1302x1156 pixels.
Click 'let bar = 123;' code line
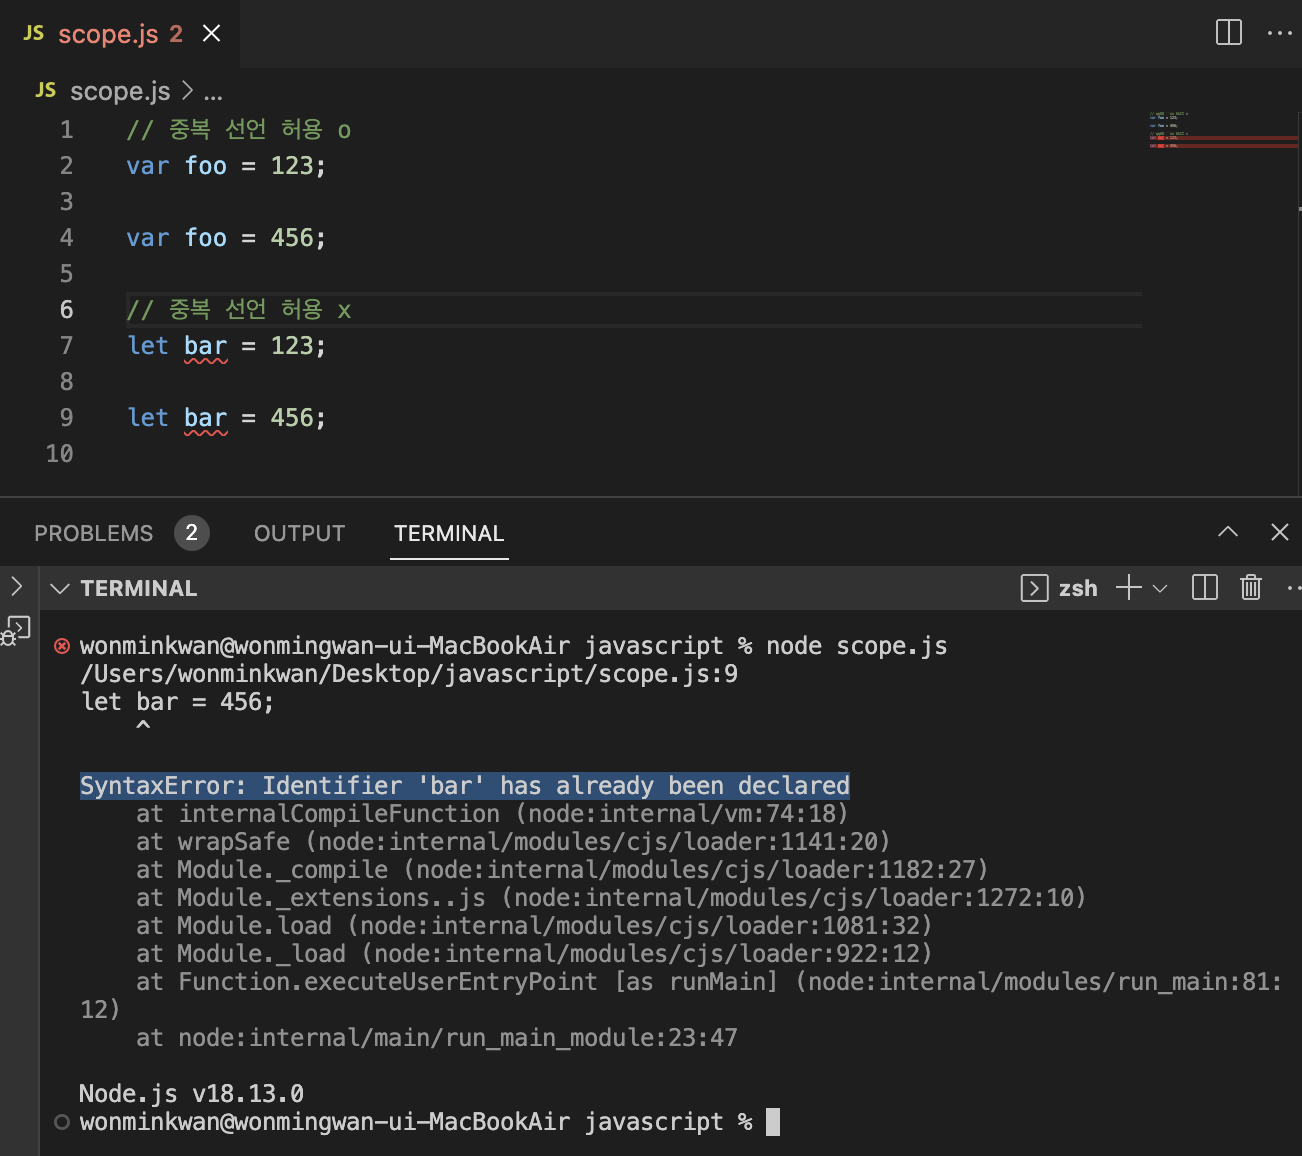click(x=226, y=346)
